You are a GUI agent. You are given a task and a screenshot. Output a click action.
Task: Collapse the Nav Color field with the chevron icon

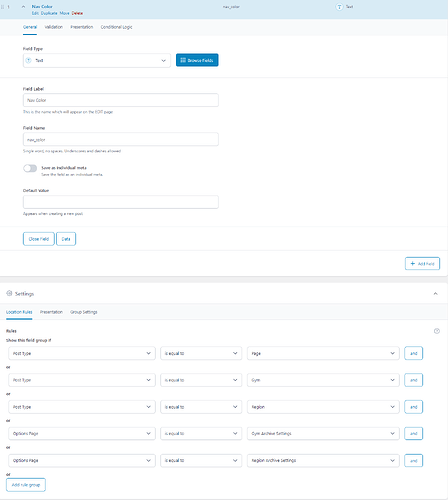pos(23,7)
